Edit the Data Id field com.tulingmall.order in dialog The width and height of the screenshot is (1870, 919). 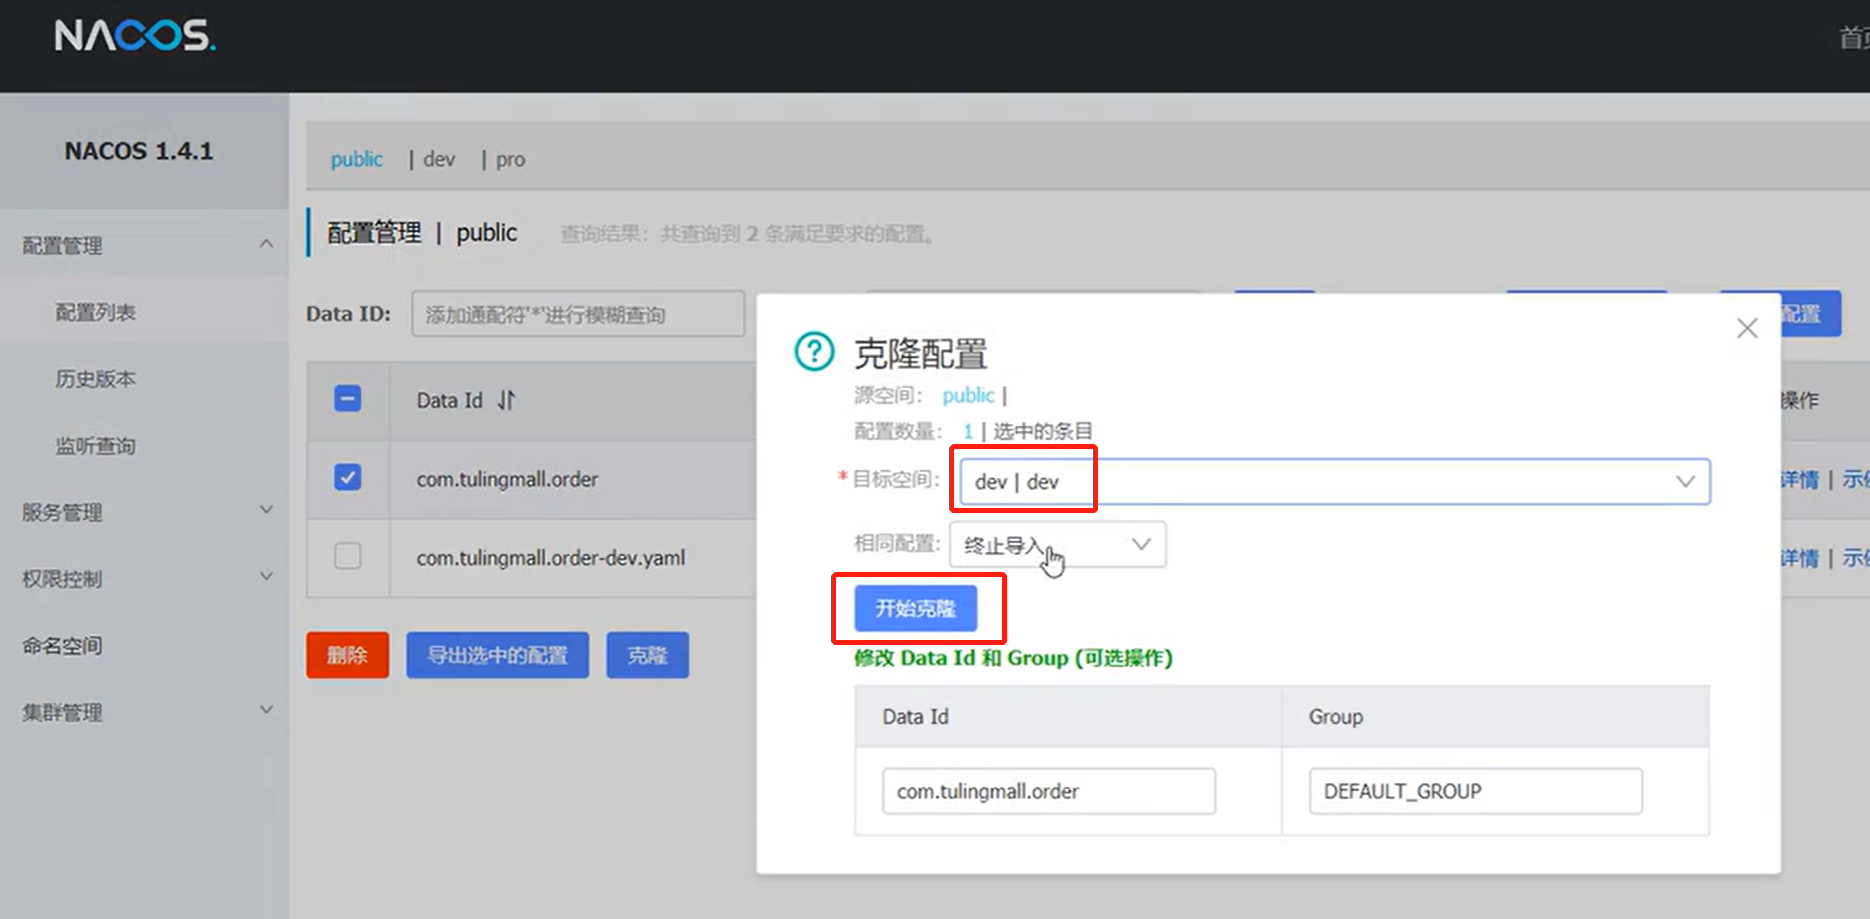[x=1049, y=791]
